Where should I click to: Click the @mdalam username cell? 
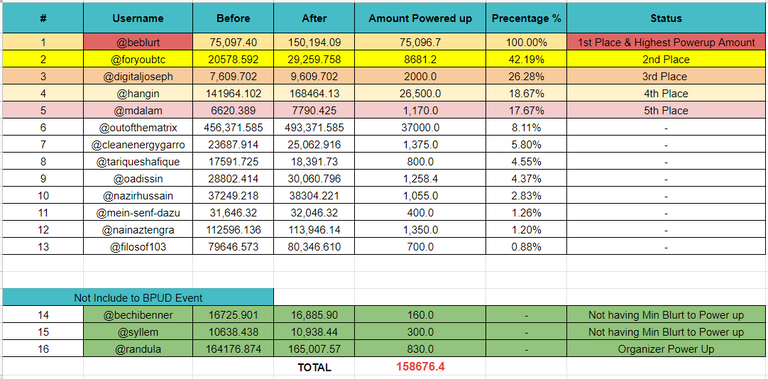[x=138, y=111]
